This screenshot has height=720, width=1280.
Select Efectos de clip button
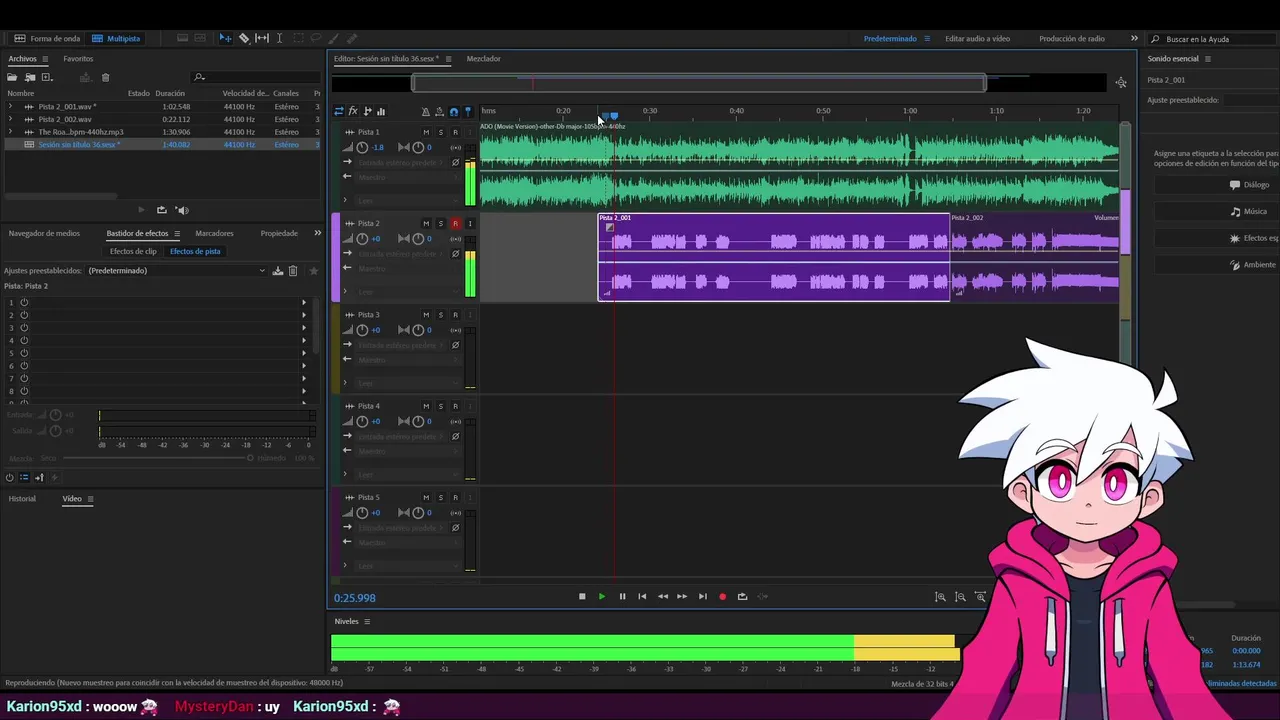coord(133,251)
